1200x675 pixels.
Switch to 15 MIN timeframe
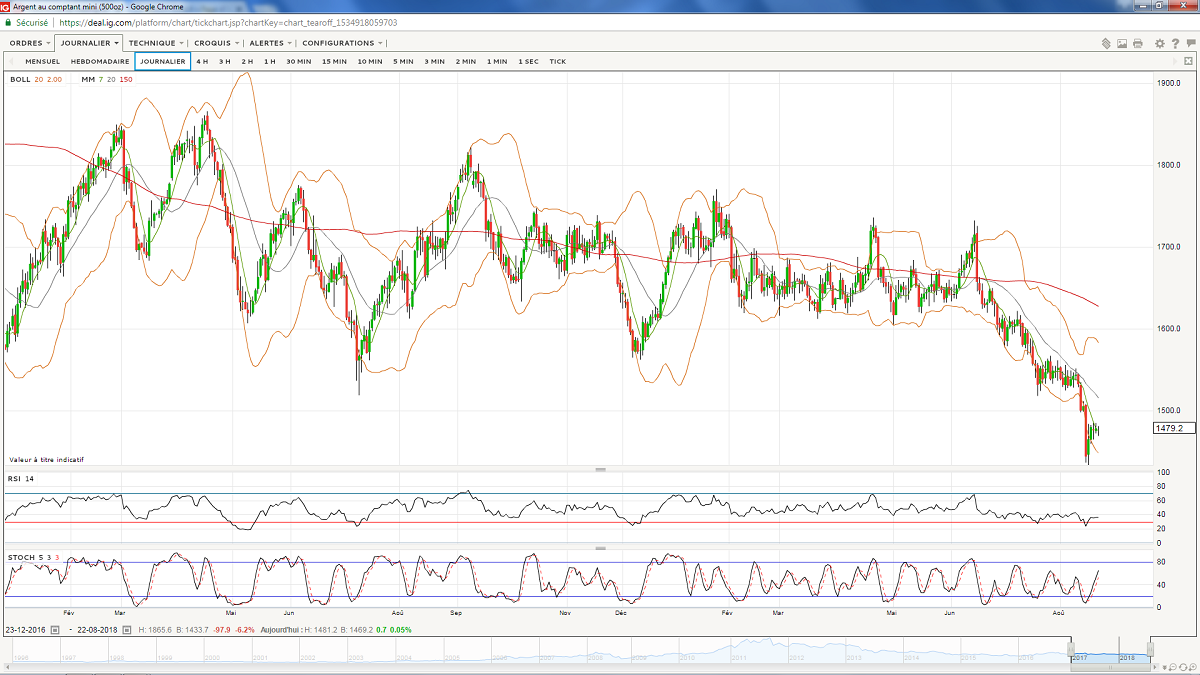(334, 61)
